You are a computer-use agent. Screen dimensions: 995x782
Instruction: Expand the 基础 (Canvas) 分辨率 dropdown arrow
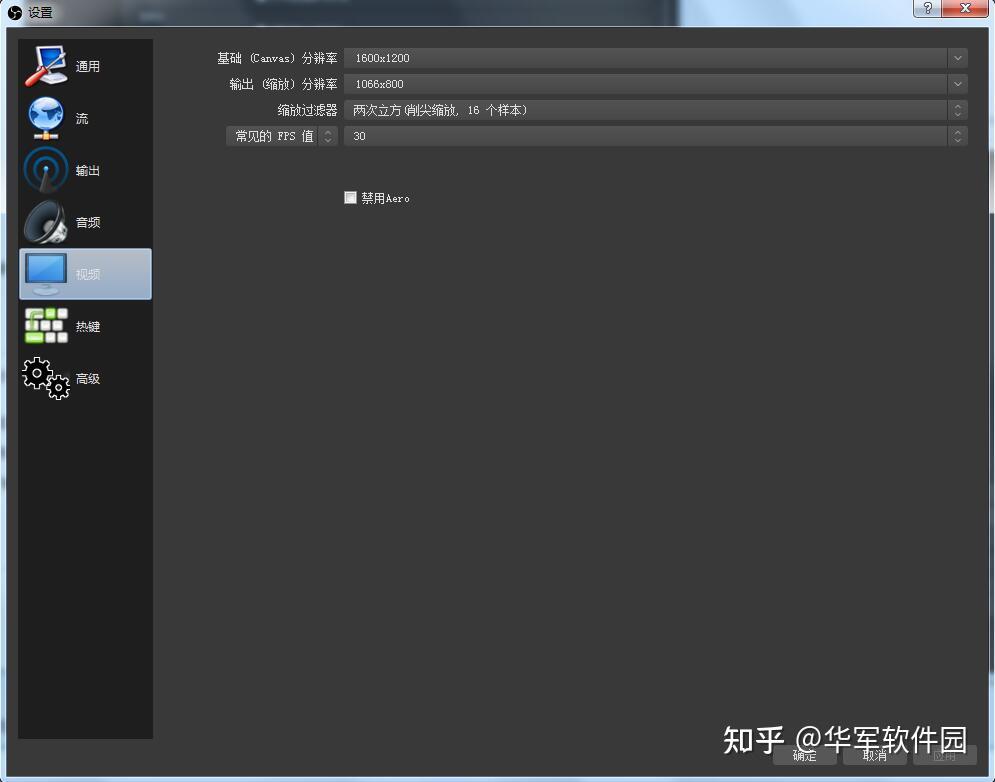tap(958, 58)
